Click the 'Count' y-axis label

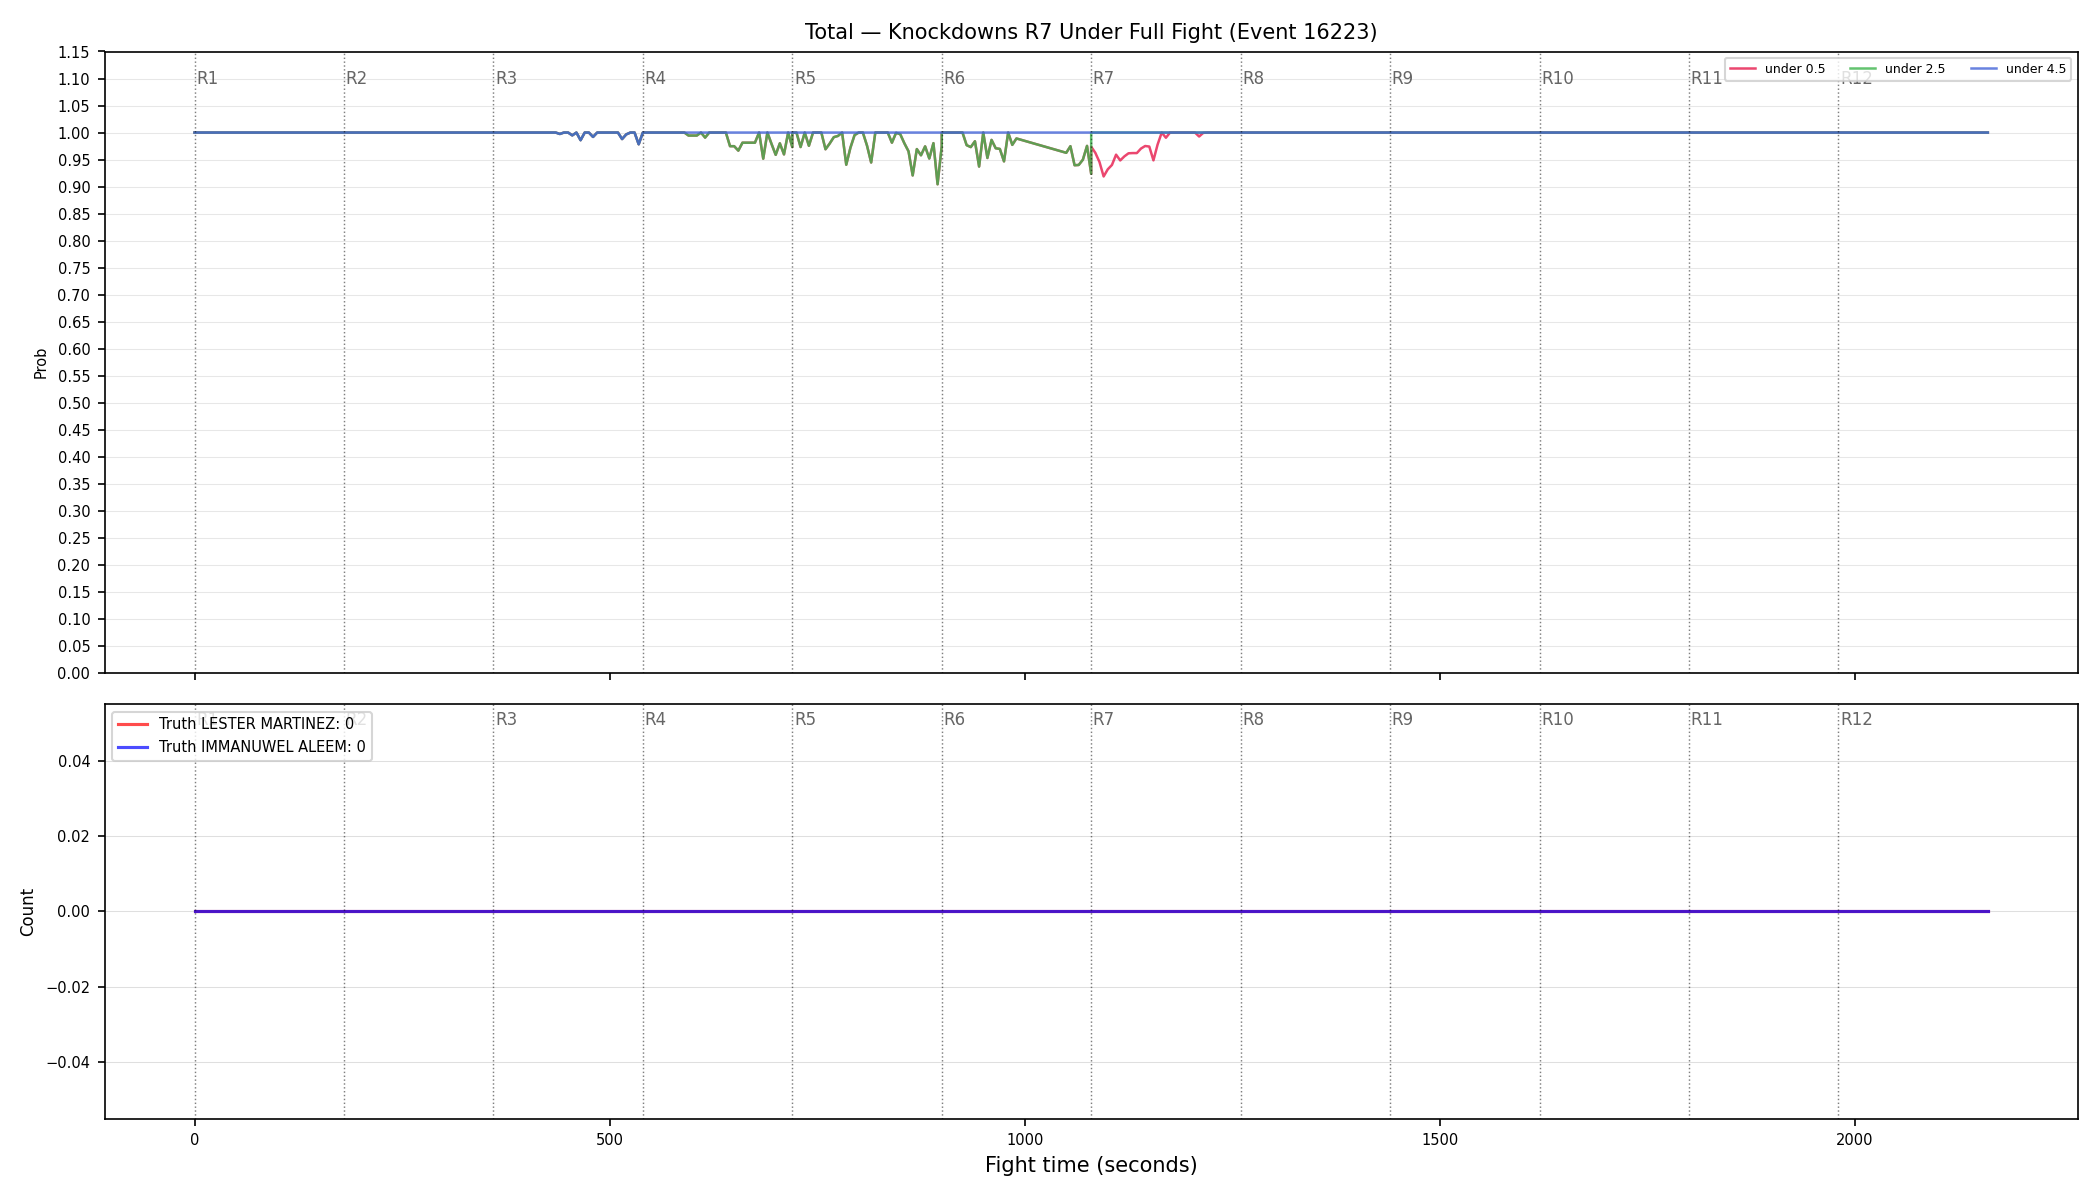click(27, 912)
